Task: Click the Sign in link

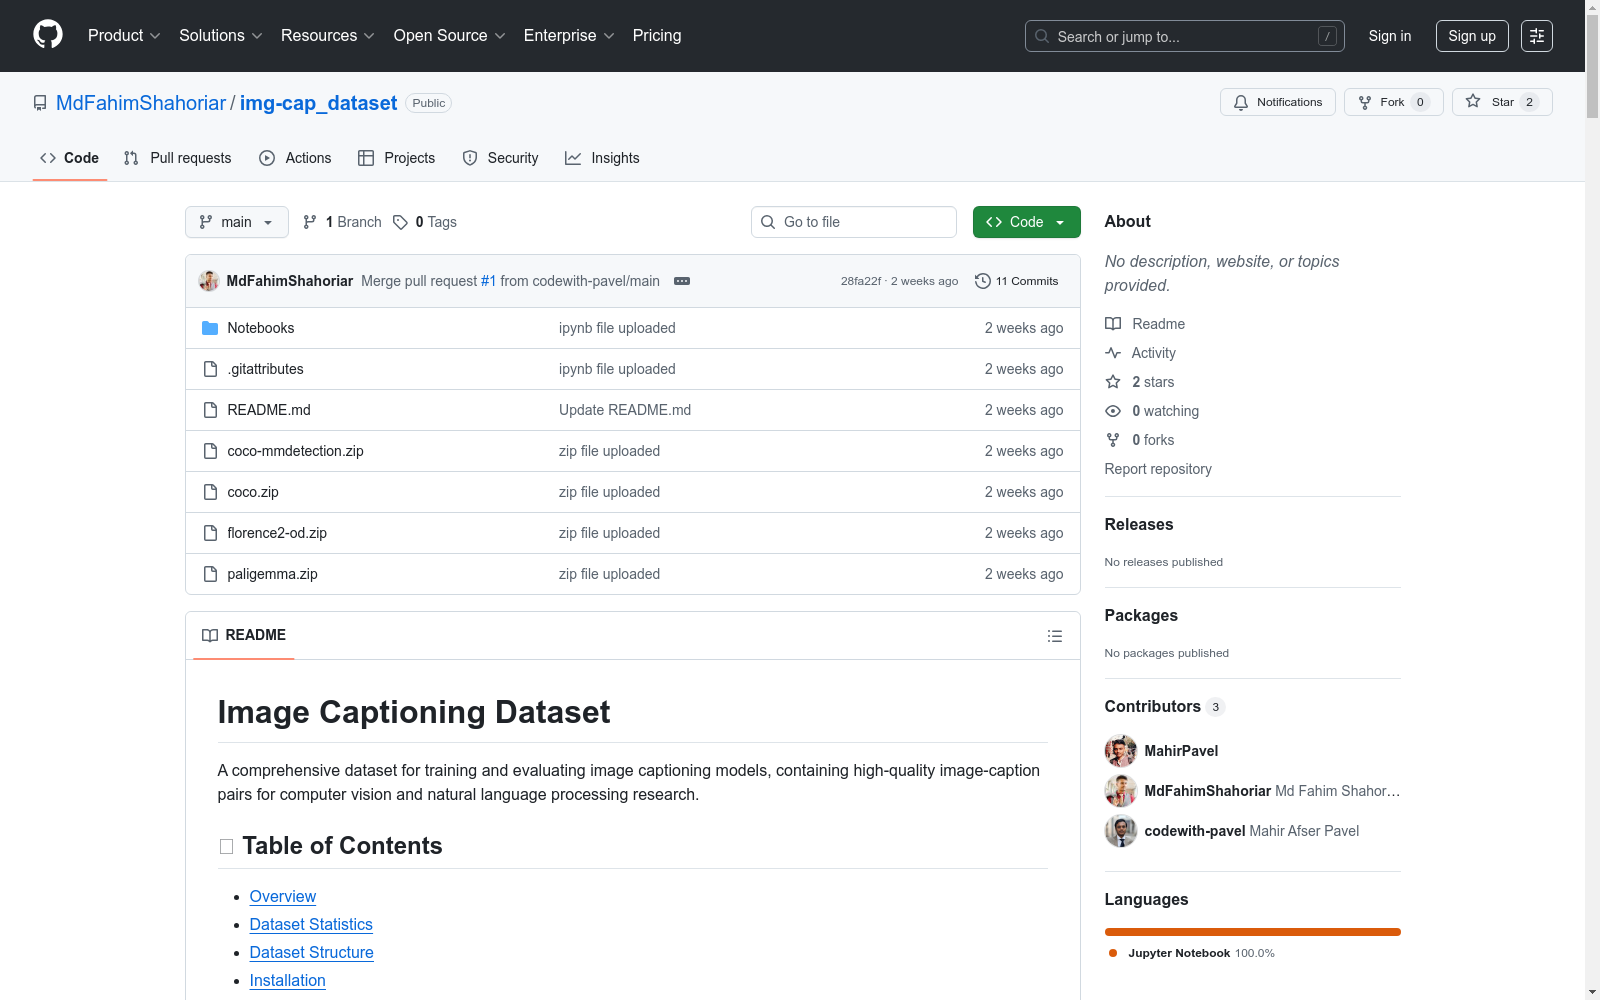Action: 1390,36
